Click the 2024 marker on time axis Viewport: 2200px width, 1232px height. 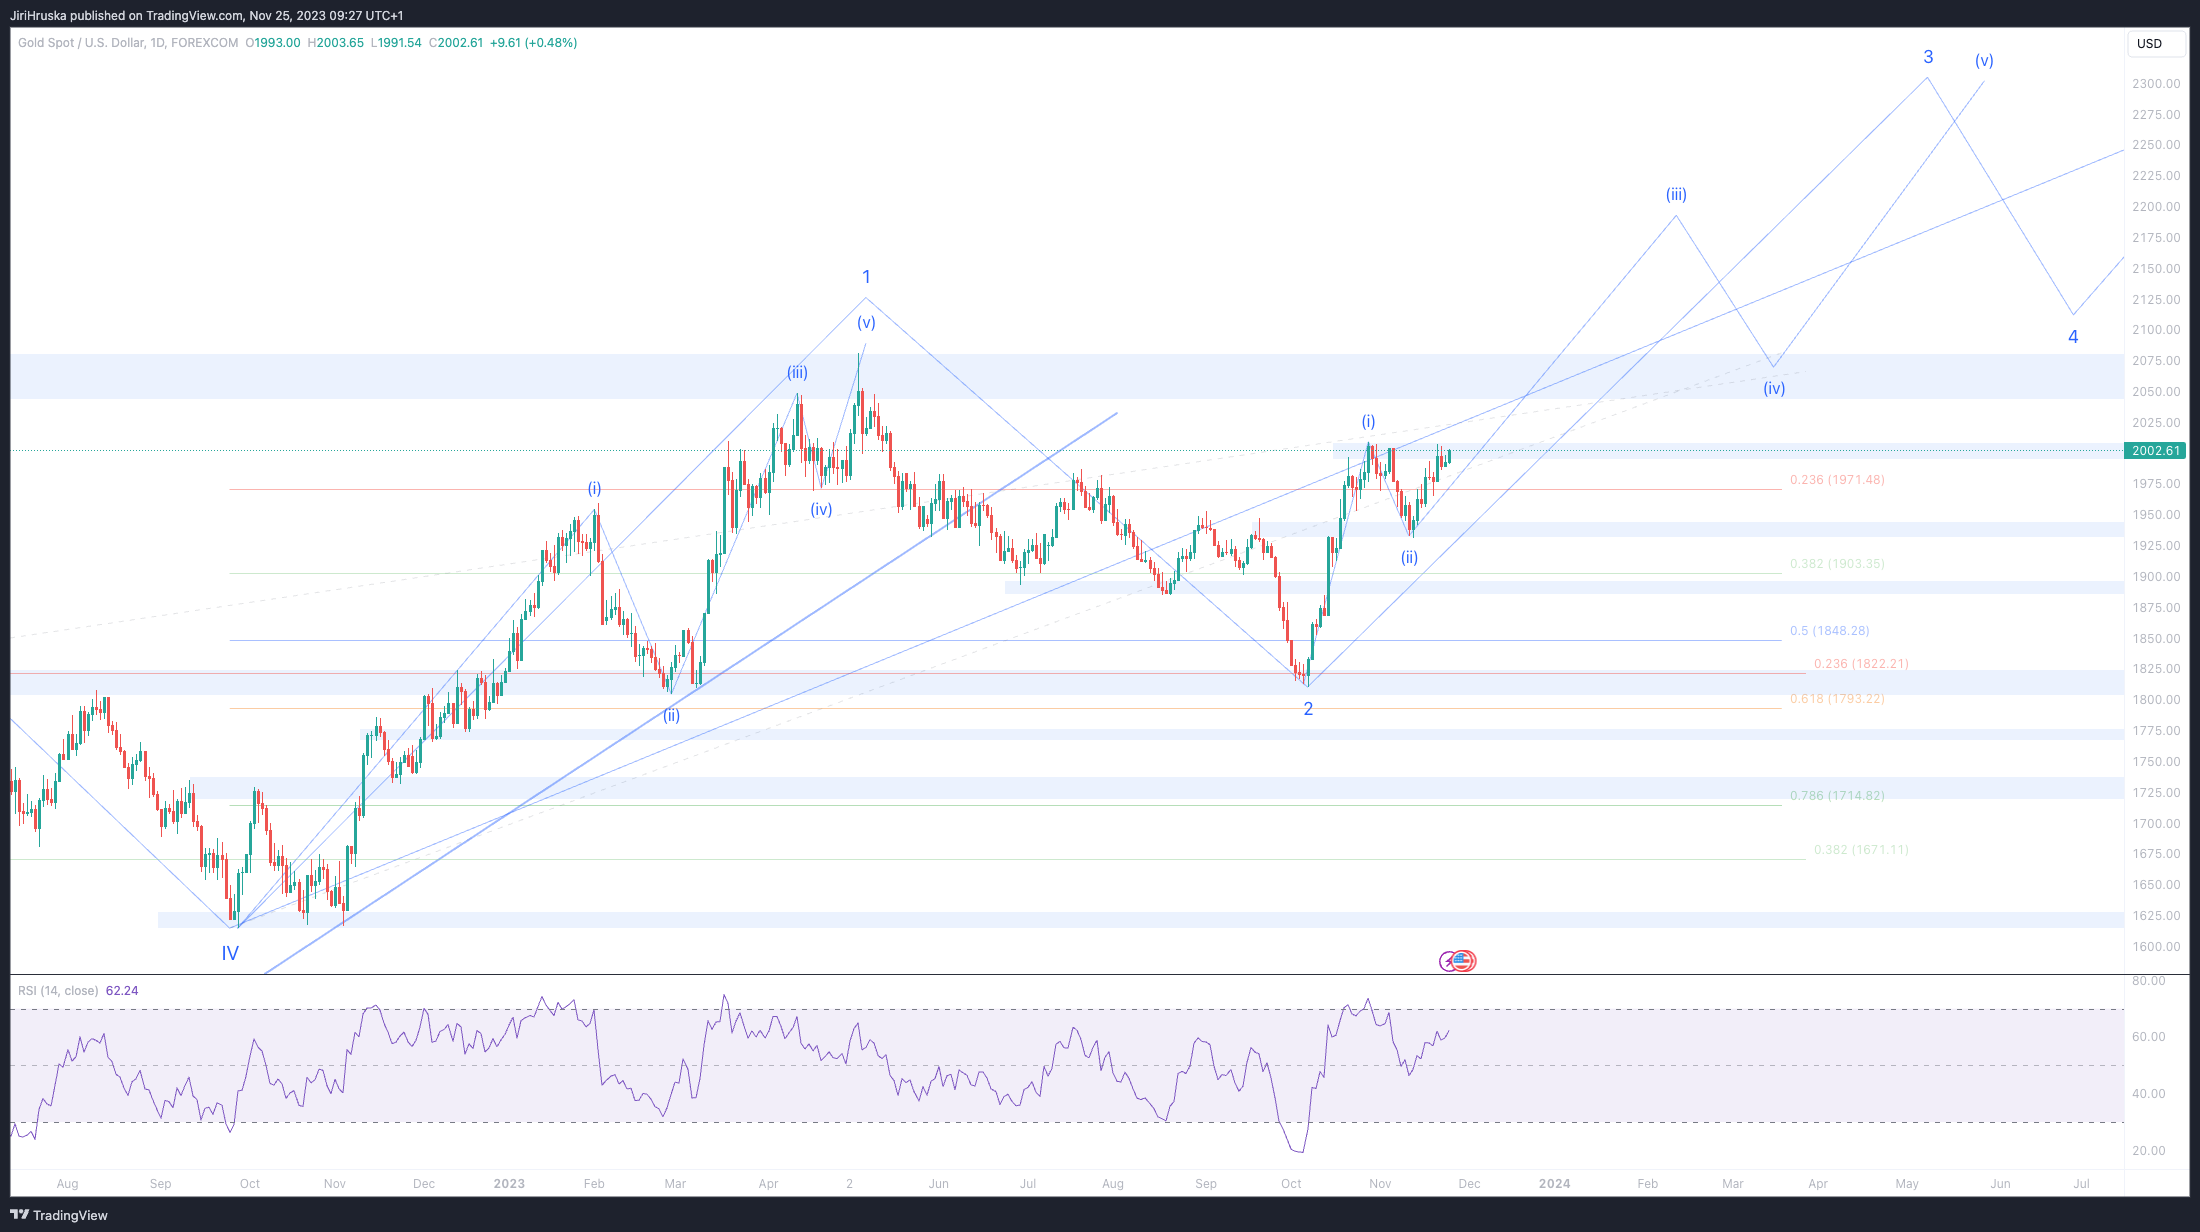coord(1554,1184)
